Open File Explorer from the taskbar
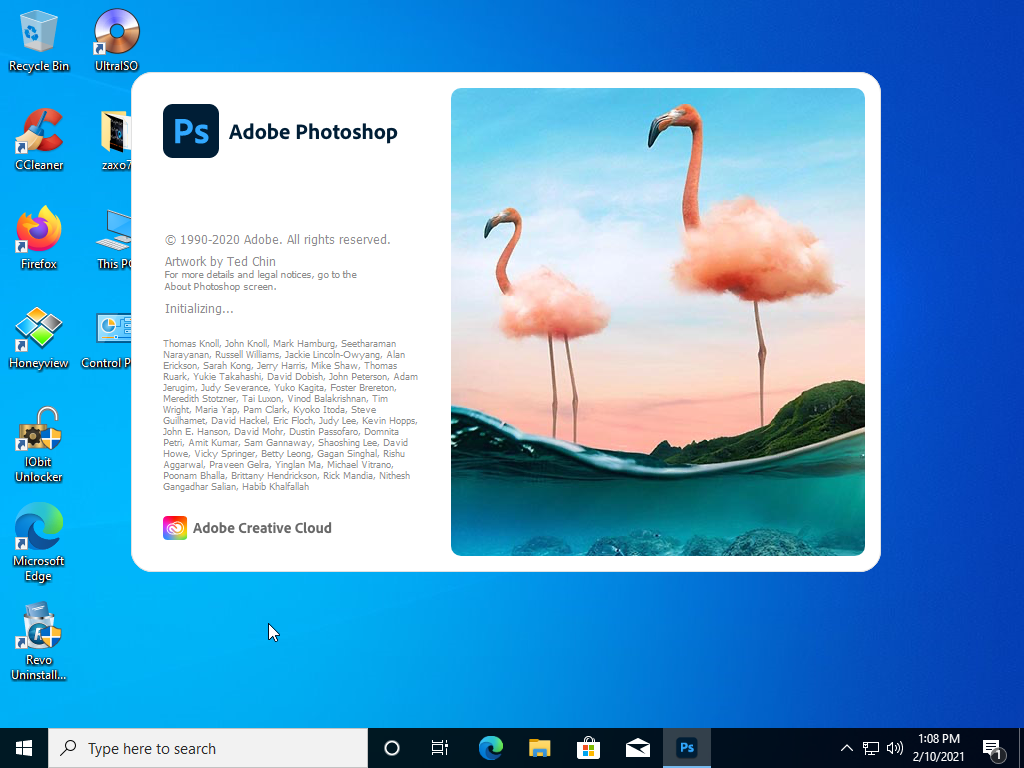Image resolution: width=1024 pixels, height=768 pixels. pos(539,748)
